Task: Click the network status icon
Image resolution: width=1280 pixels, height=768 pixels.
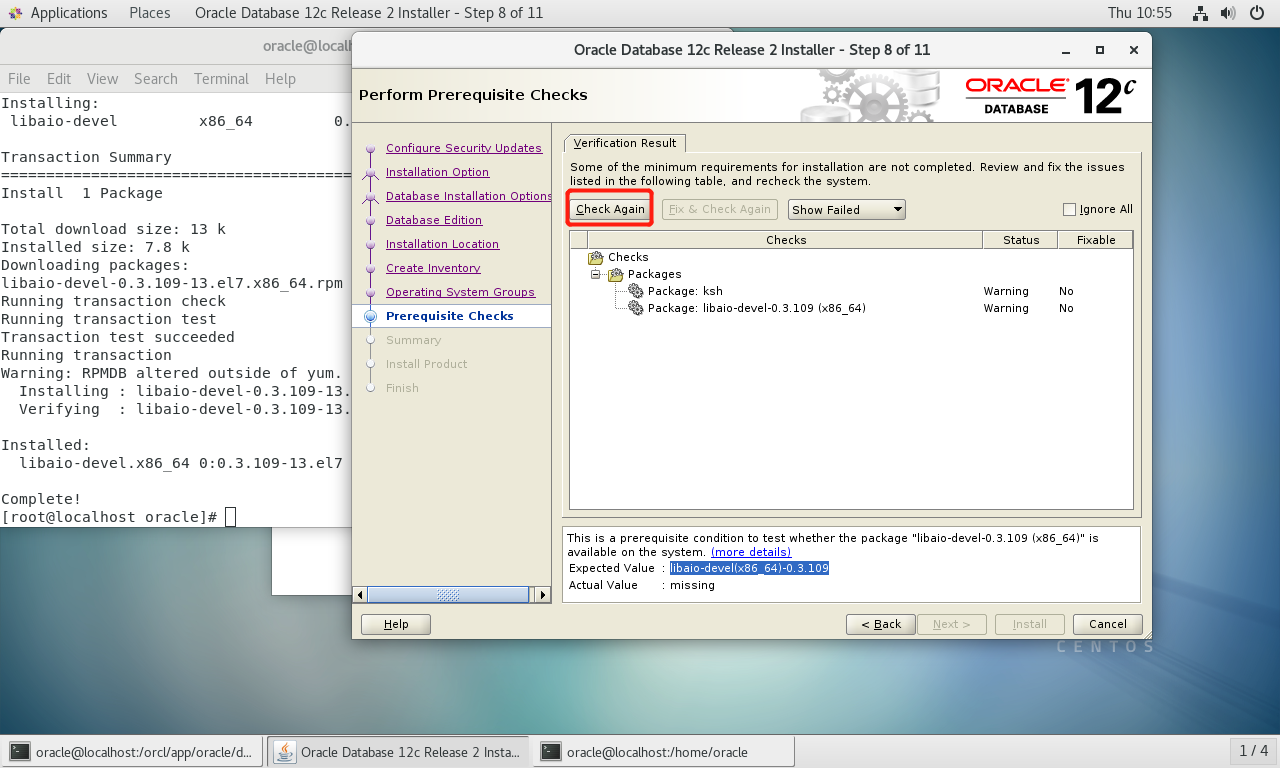Action: coord(1201,13)
